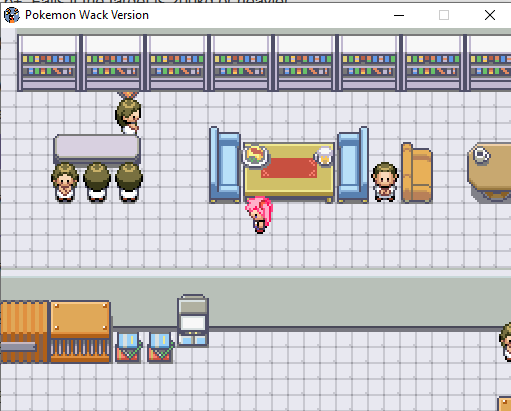The height and width of the screenshot is (411, 511).
Task: Click the third server rack in the row
Action: 177,63
